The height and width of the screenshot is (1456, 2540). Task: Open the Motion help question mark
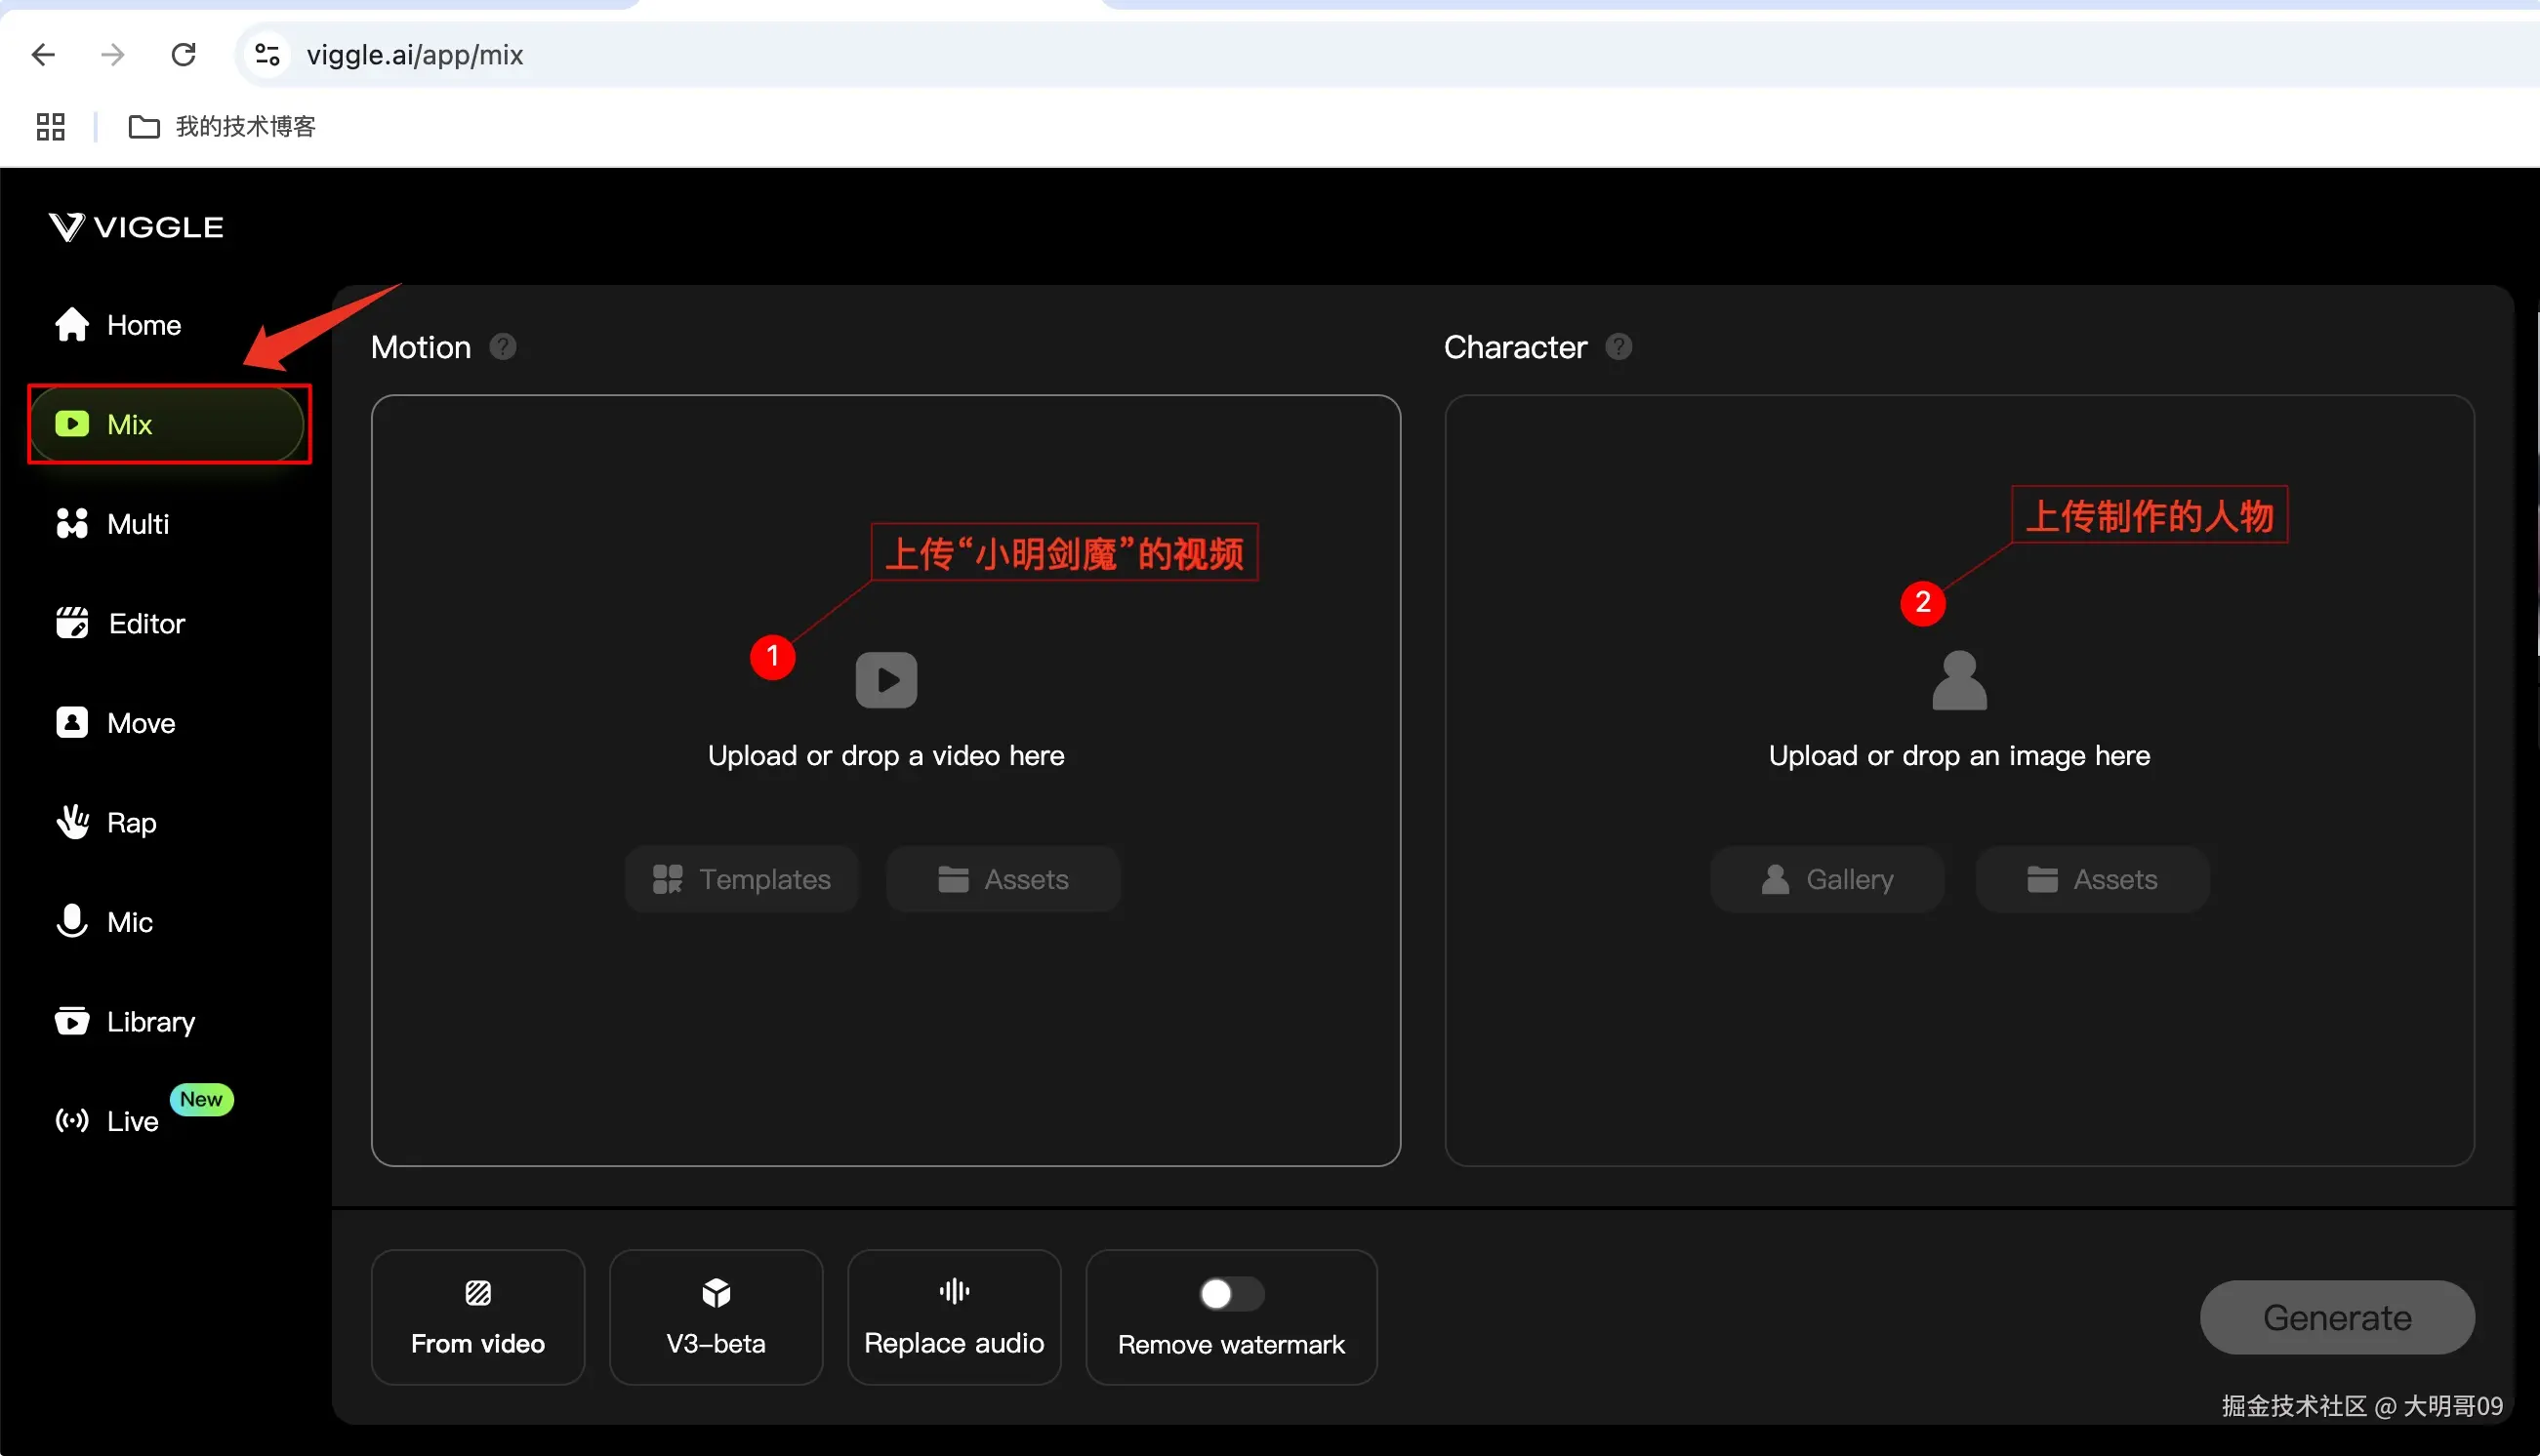(503, 347)
